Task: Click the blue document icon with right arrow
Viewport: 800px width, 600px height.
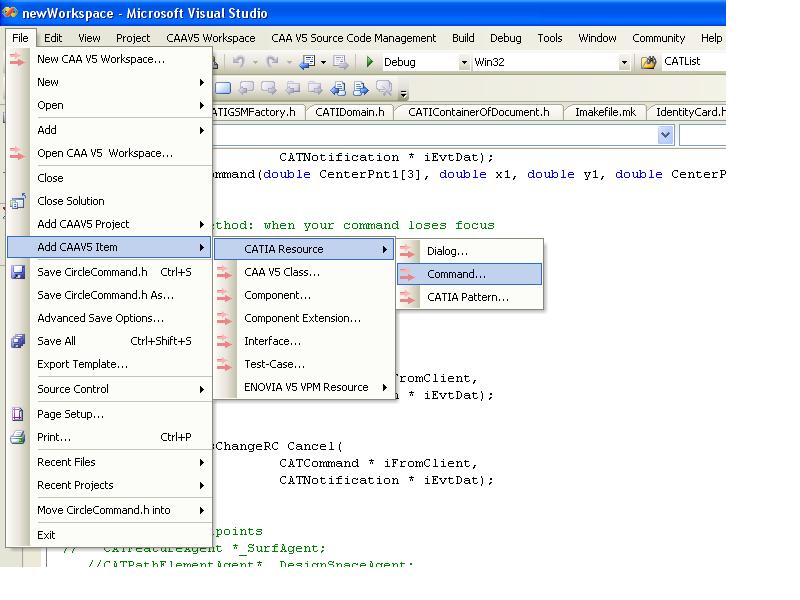Action: (361, 88)
